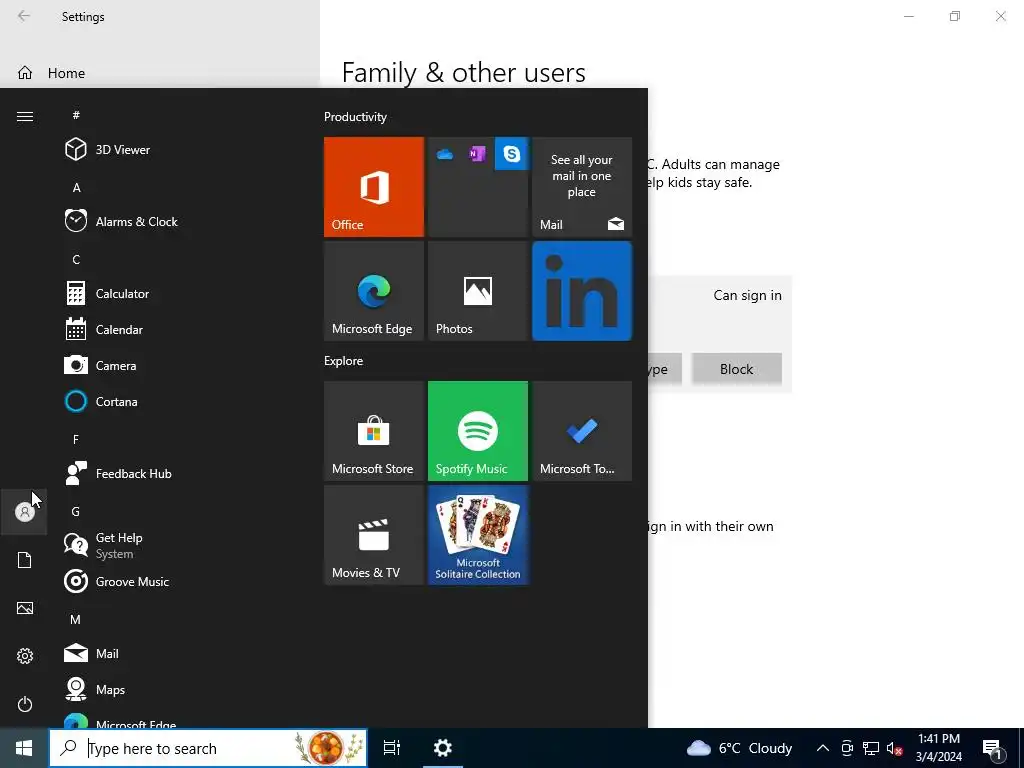Open the weather widget showing 6°C Cloudy
Viewport: 1024px width, 768px height.
(739, 748)
